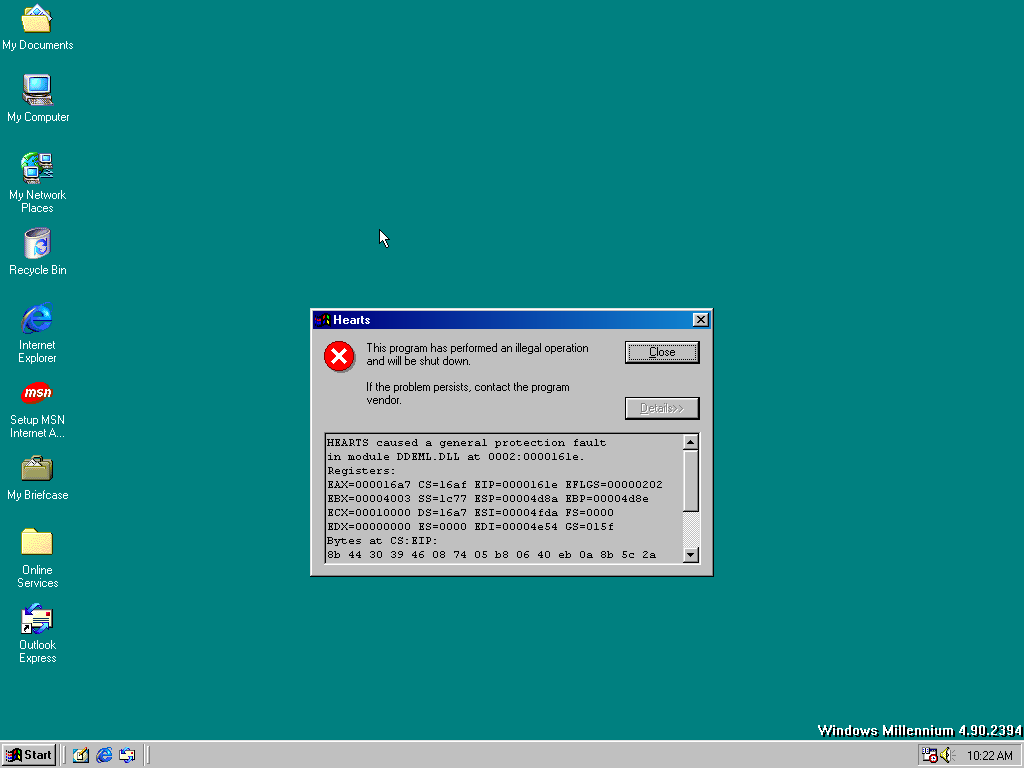Select the Internet Explorer desktop icon
Viewport: 1024px width, 768px height.
(37, 319)
